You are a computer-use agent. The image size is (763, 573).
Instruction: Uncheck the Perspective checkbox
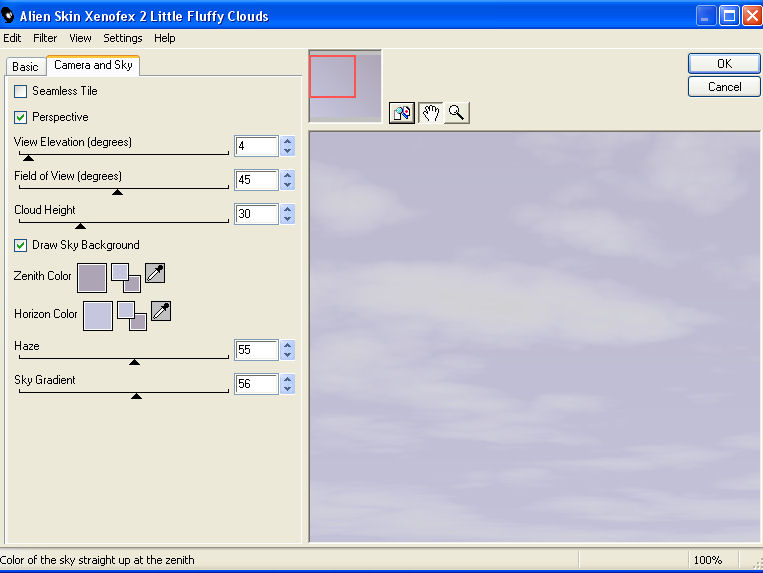click(21, 117)
